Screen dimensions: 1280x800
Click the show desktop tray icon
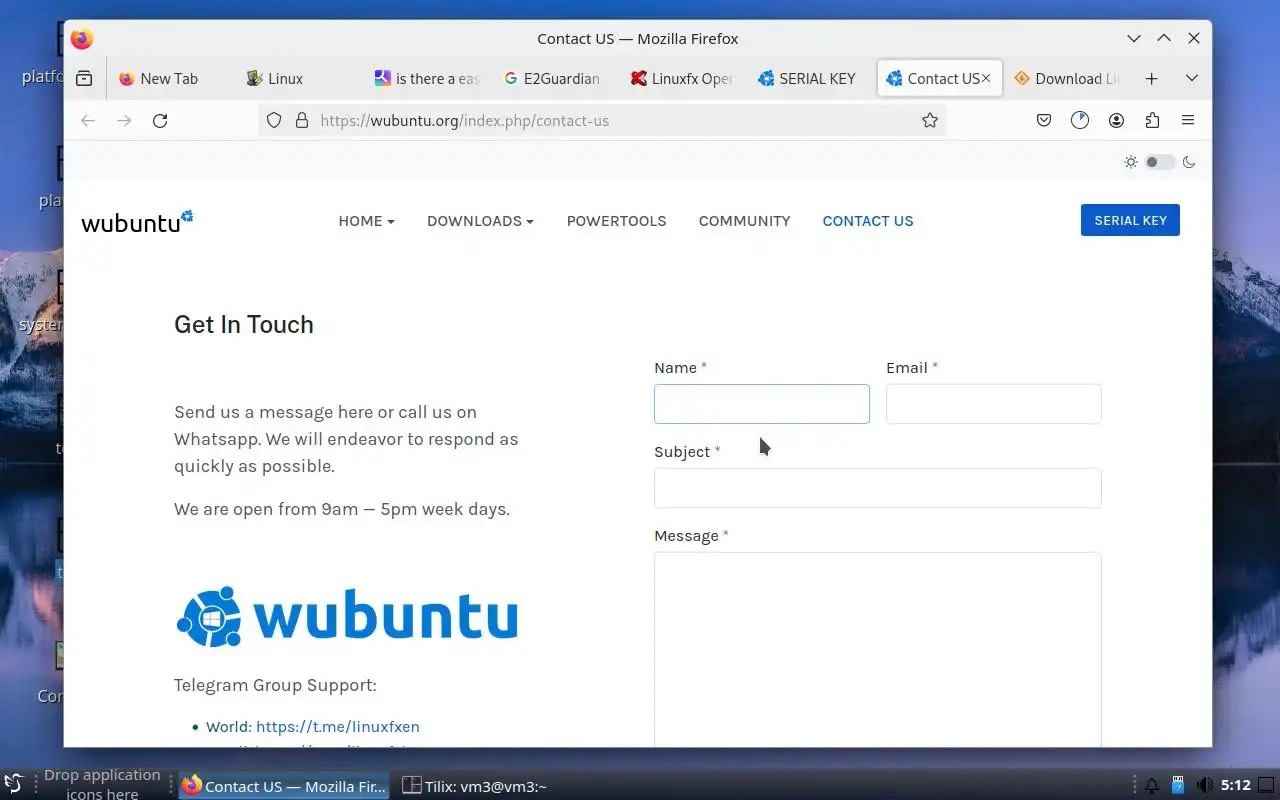pos(1266,786)
